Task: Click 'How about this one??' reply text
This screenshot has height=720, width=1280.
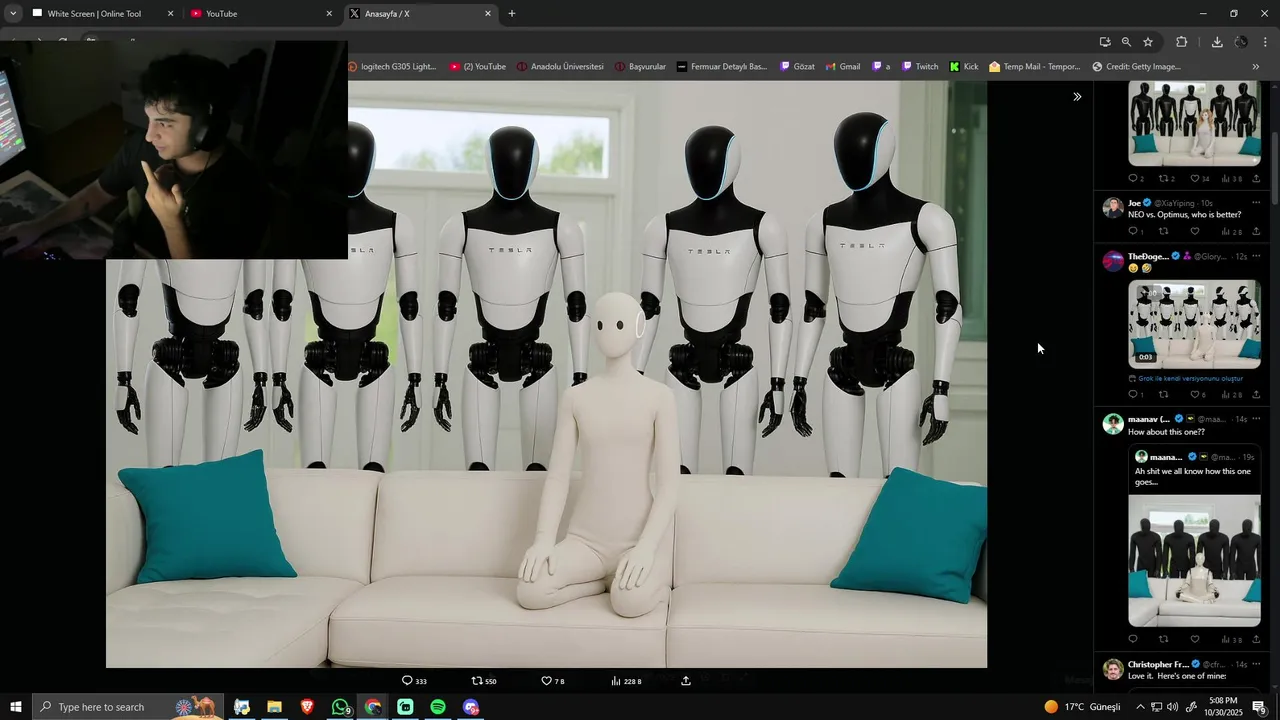Action: pyautogui.click(x=1166, y=432)
